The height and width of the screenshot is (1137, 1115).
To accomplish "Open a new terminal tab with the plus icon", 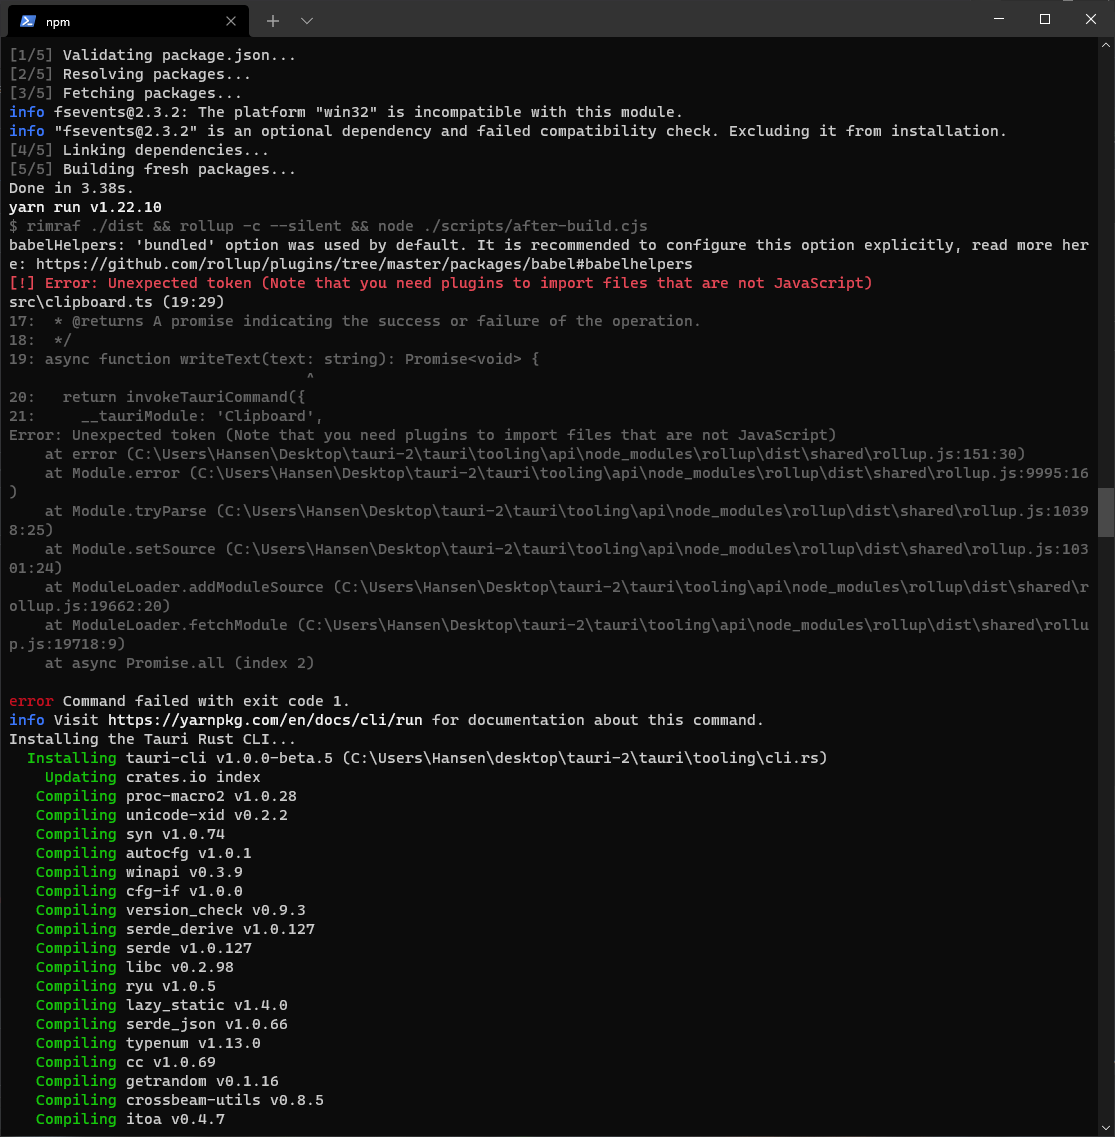I will (x=274, y=21).
